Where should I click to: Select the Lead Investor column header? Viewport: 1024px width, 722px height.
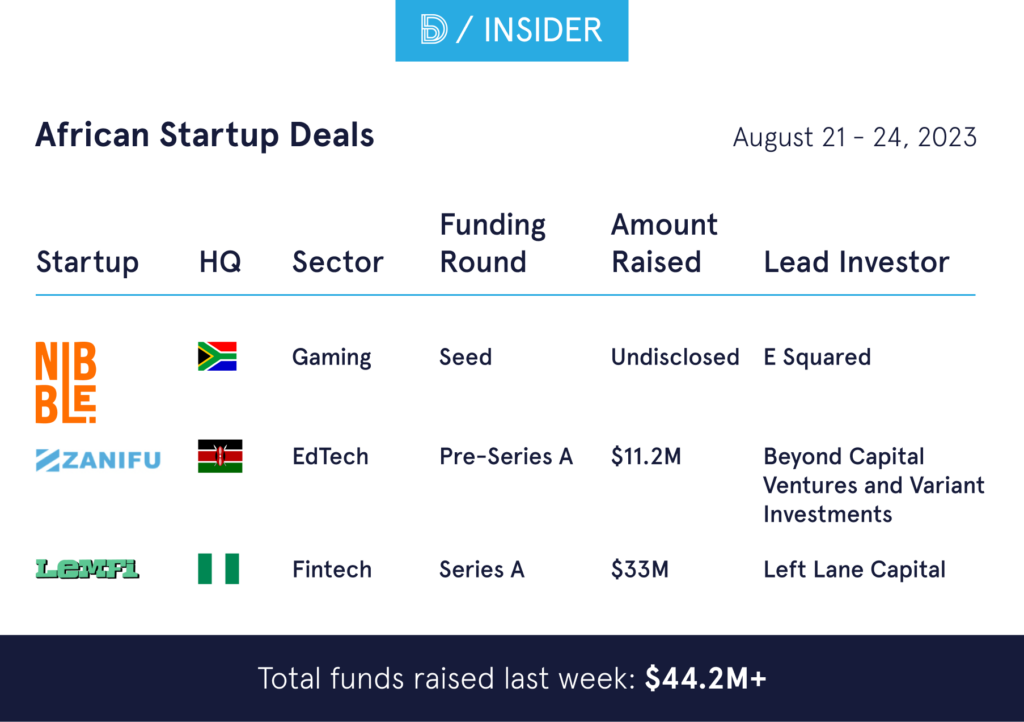pyautogui.click(x=856, y=262)
